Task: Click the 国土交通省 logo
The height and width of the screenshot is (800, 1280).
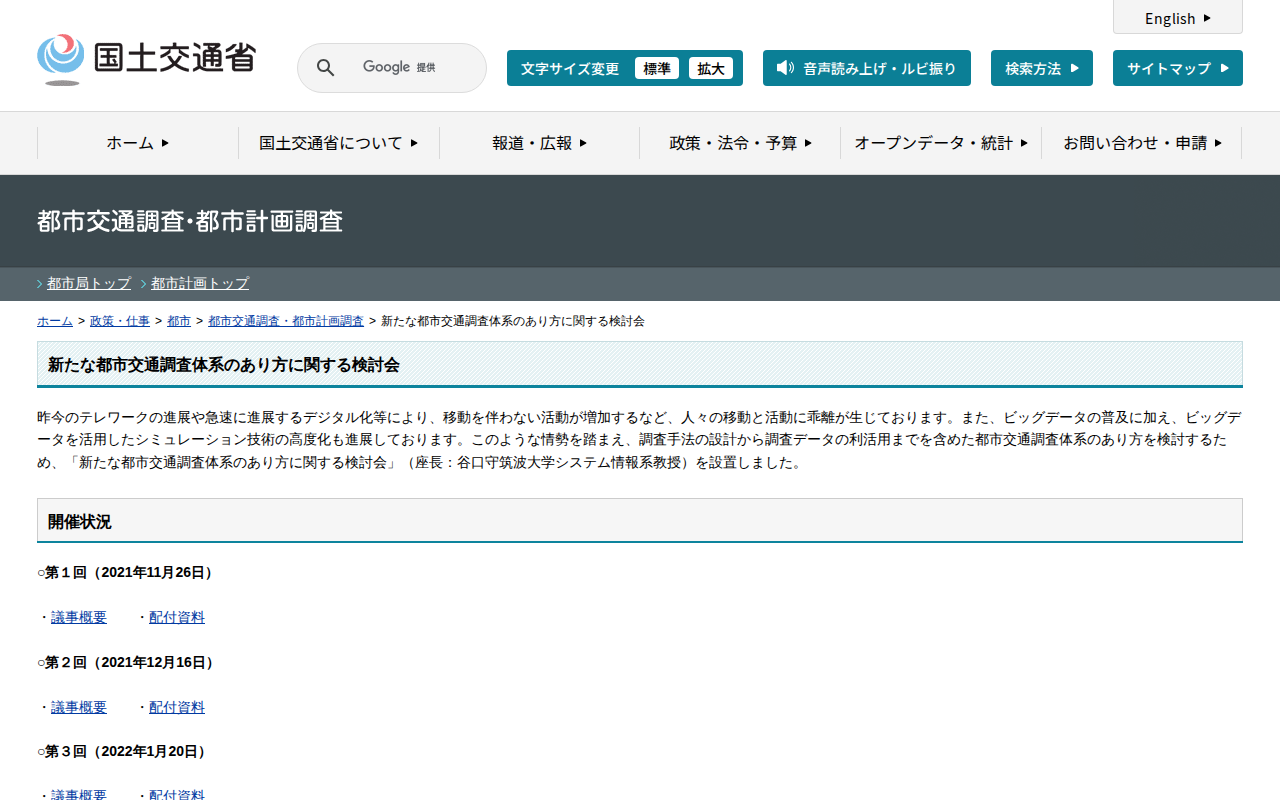Action: coord(146,59)
